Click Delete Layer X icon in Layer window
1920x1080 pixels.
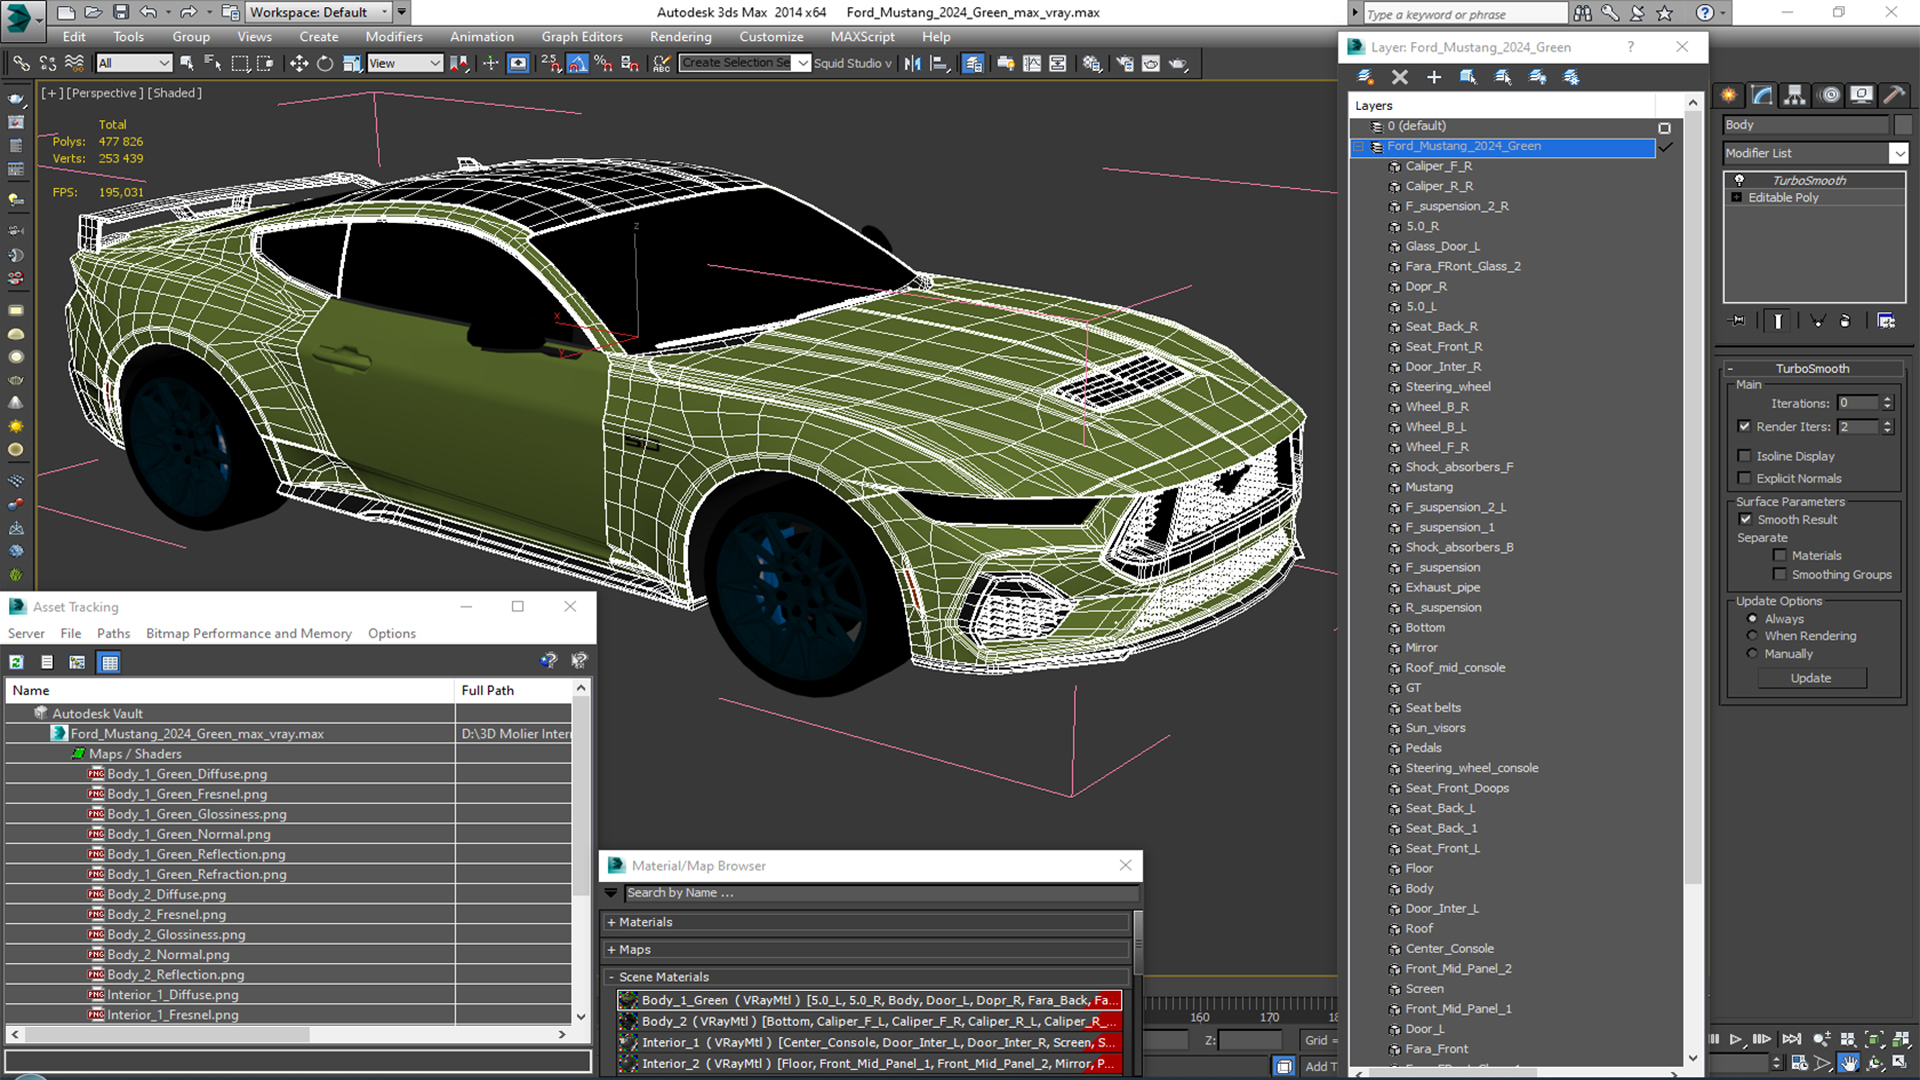pos(1399,77)
